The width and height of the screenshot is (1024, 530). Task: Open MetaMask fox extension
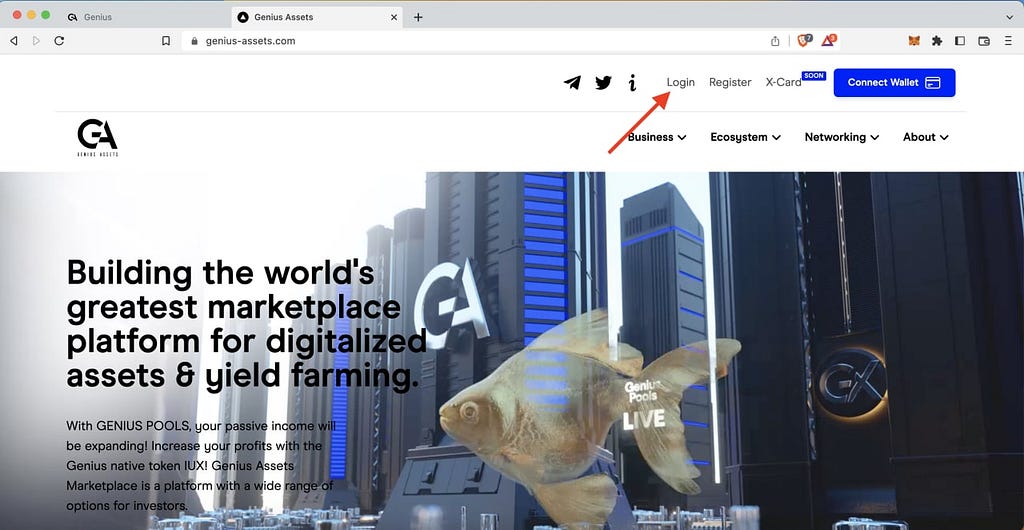pyautogui.click(x=914, y=40)
